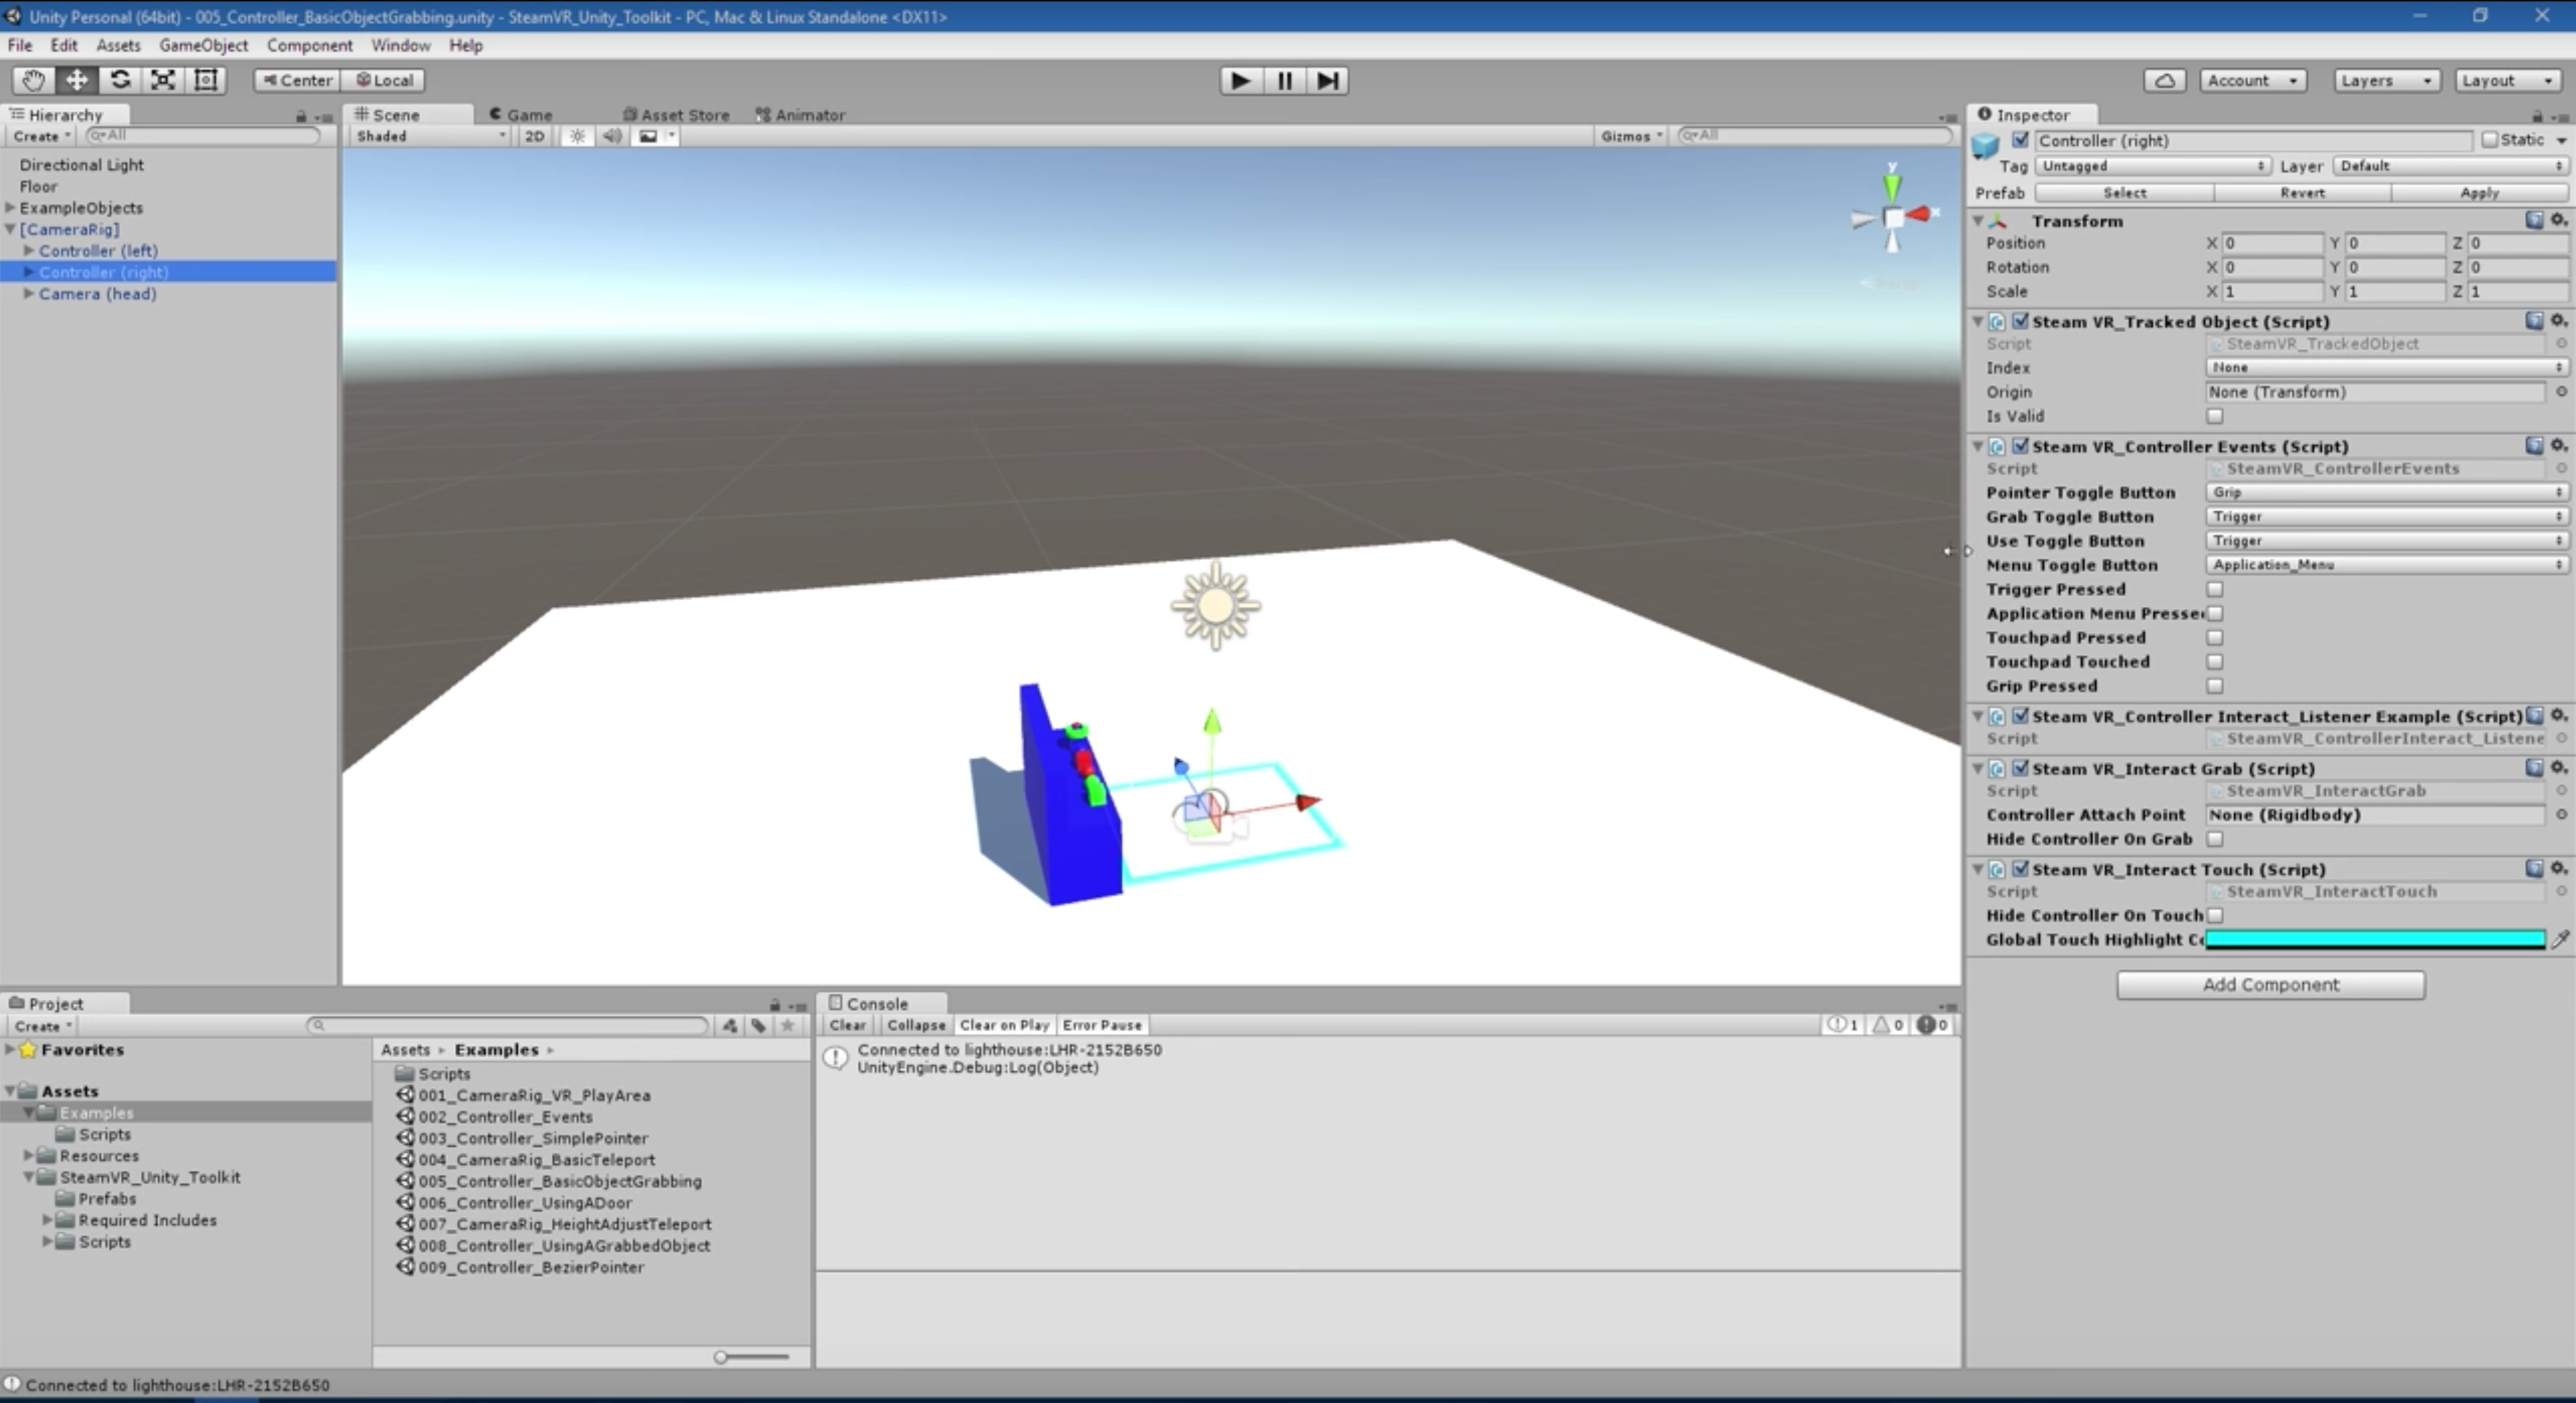Image resolution: width=2576 pixels, height=1403 pixels.
Task: Toggle scene lighting sun icon
Action: tap(577, 136)
